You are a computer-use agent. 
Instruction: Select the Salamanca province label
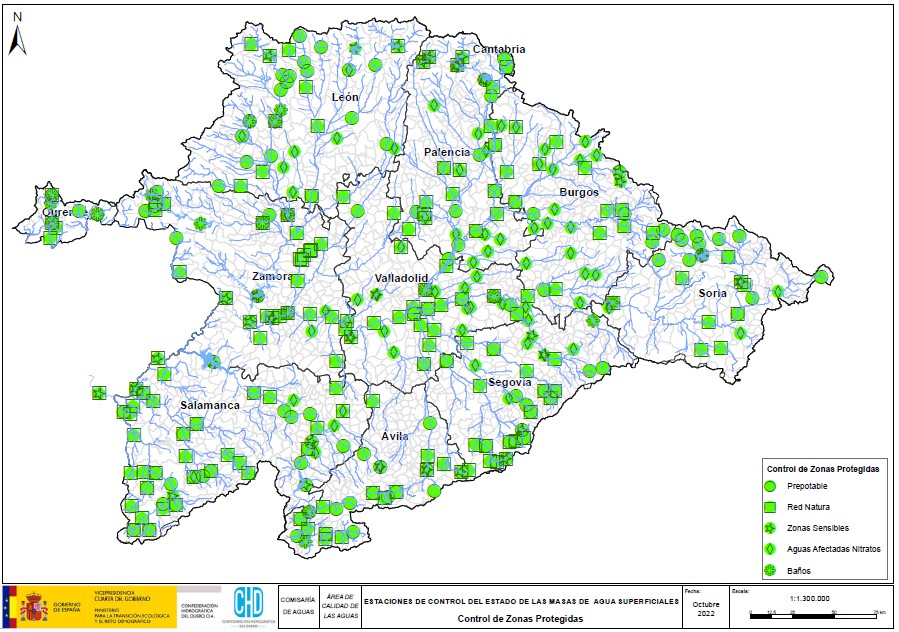(210, 405)
